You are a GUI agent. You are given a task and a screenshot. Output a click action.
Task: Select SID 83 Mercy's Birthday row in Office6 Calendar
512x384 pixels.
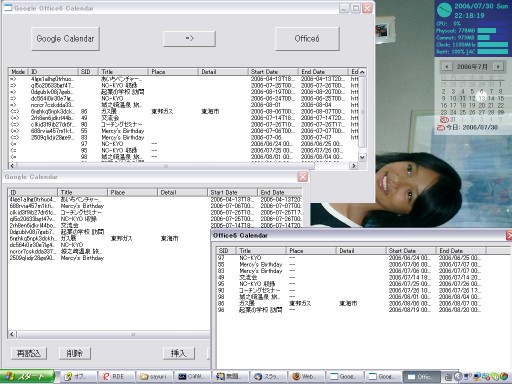(363, 271)
